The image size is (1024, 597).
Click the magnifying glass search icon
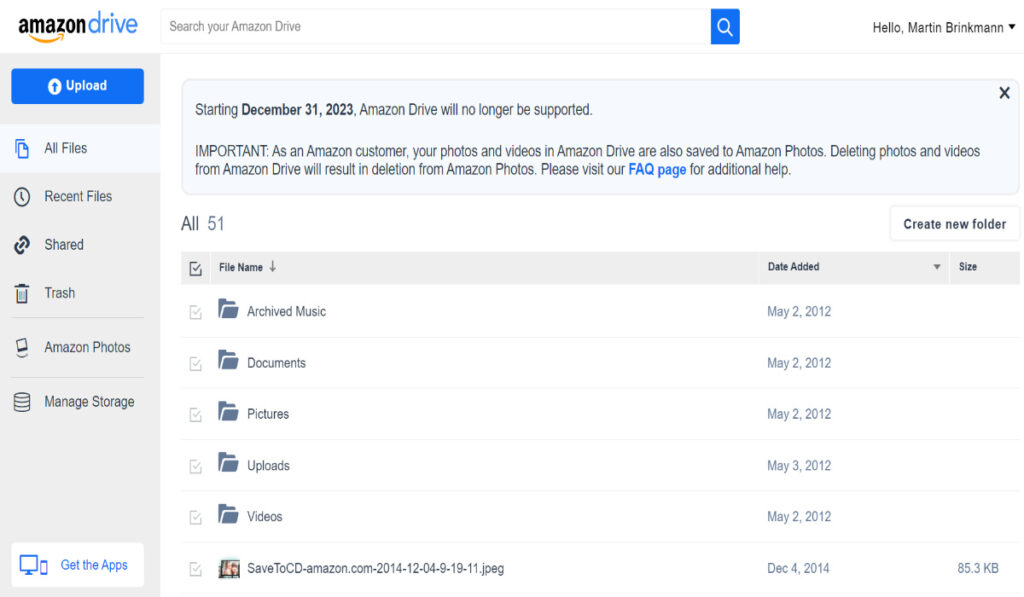[725, 27]
